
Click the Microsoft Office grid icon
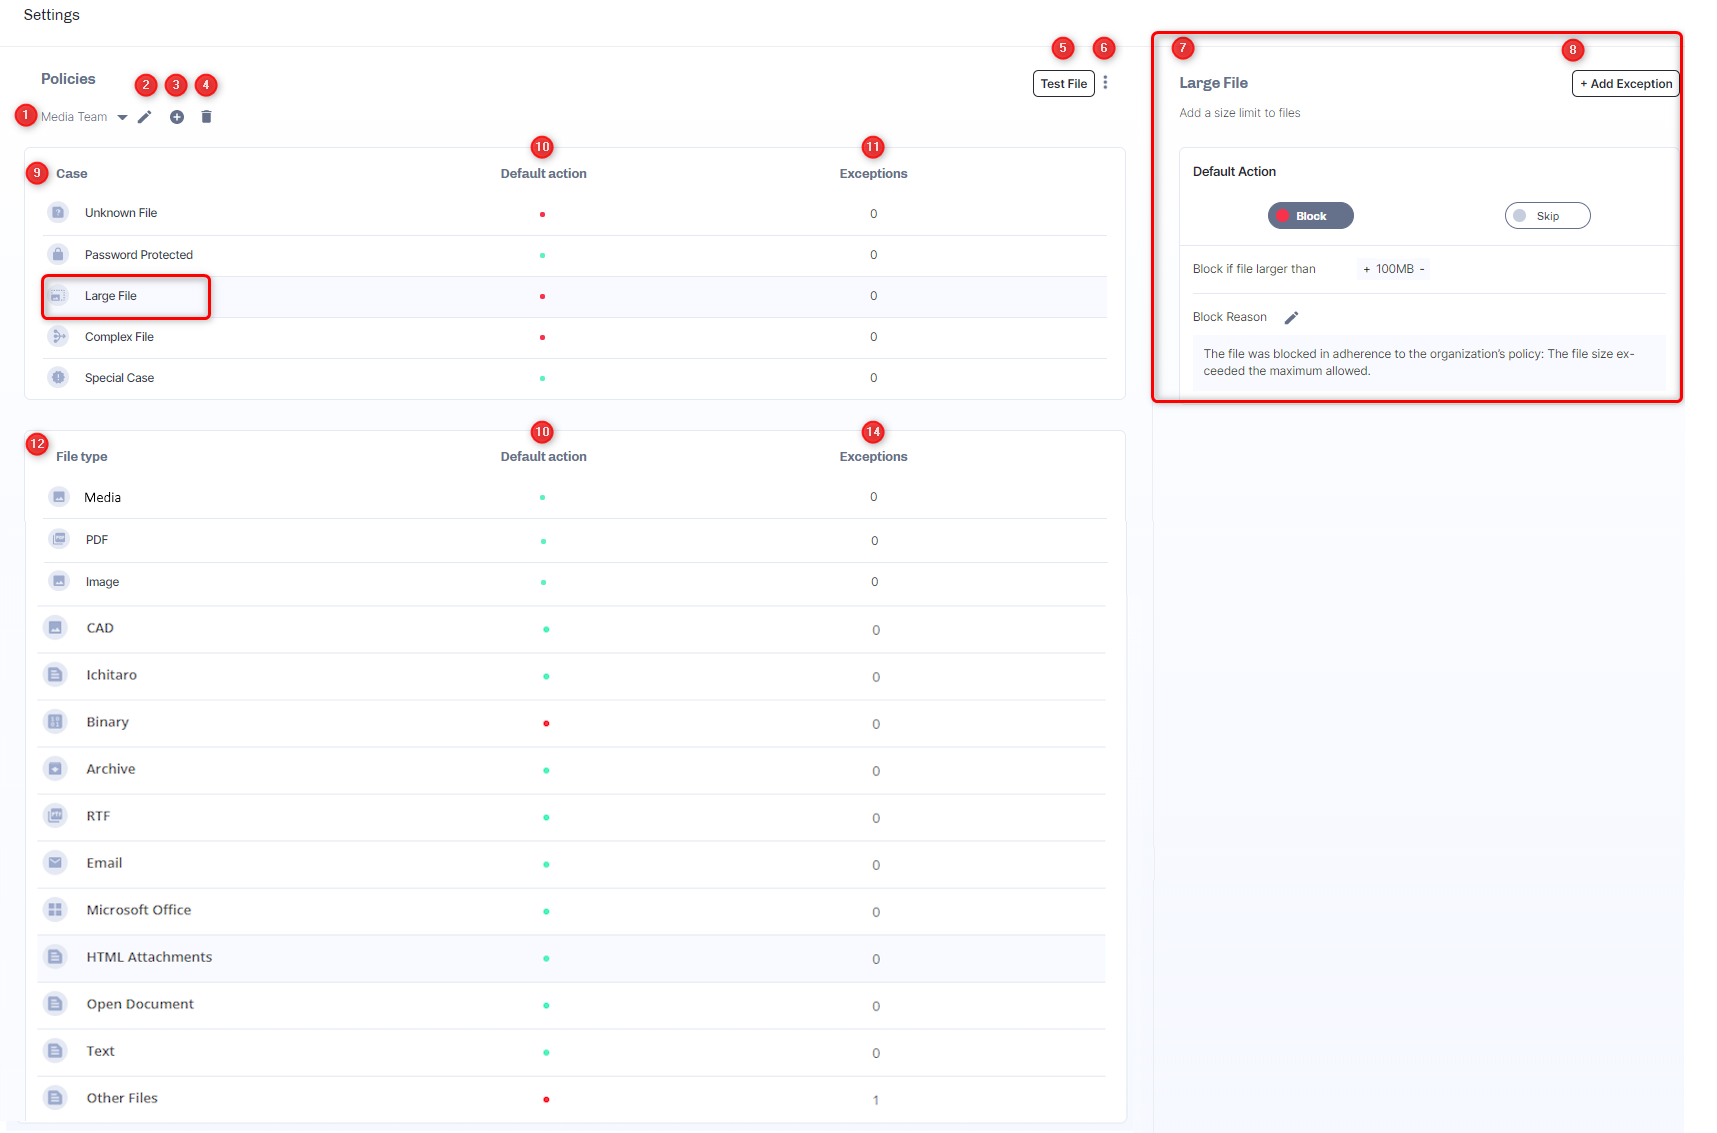55,910
